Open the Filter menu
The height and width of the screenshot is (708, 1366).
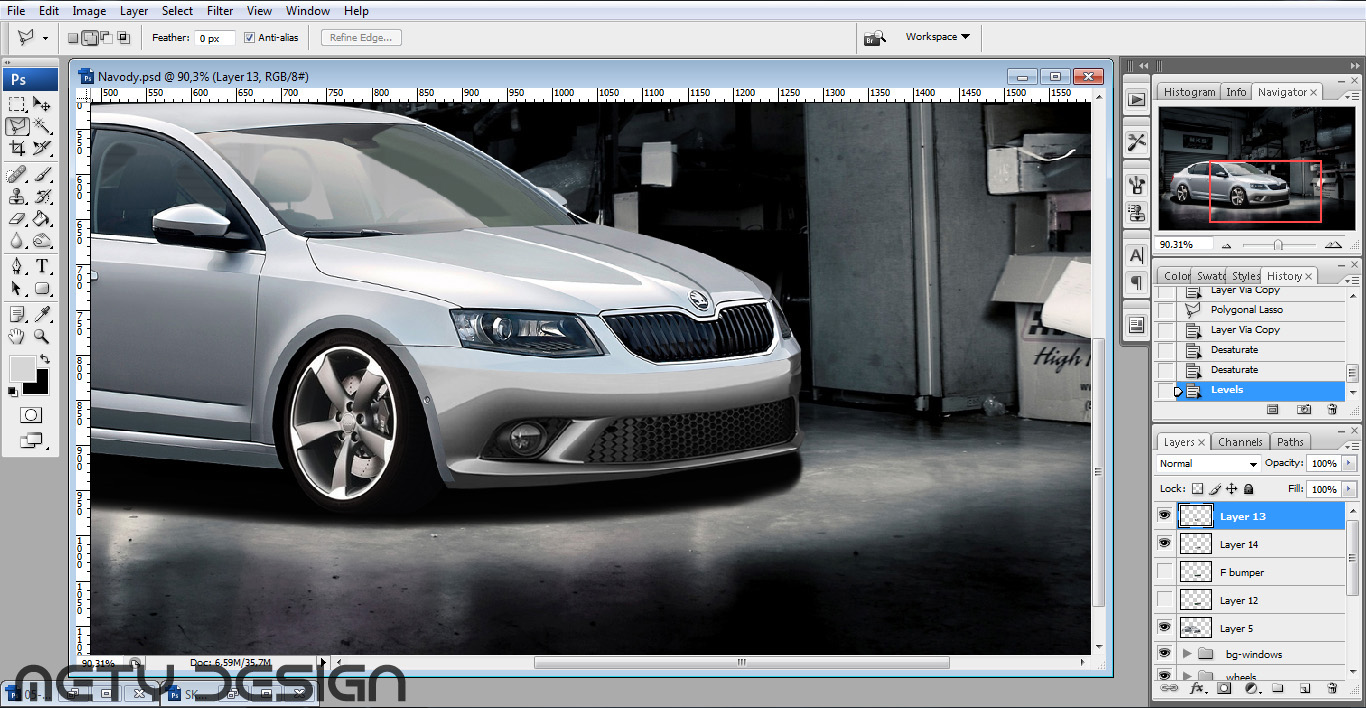[x=220, y=11]
